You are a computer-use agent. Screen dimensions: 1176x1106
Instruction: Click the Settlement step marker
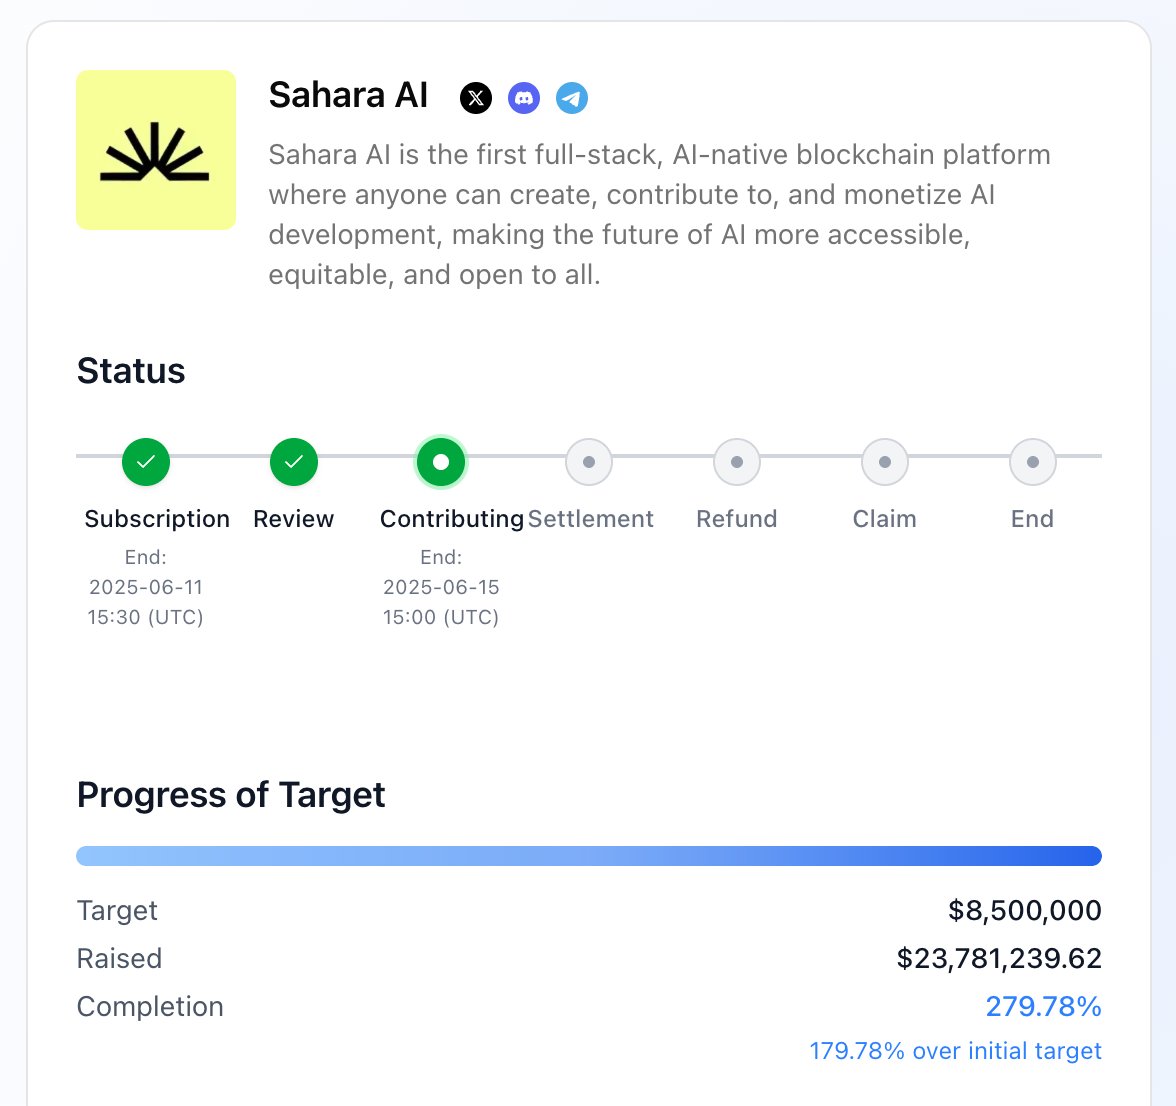589,462
